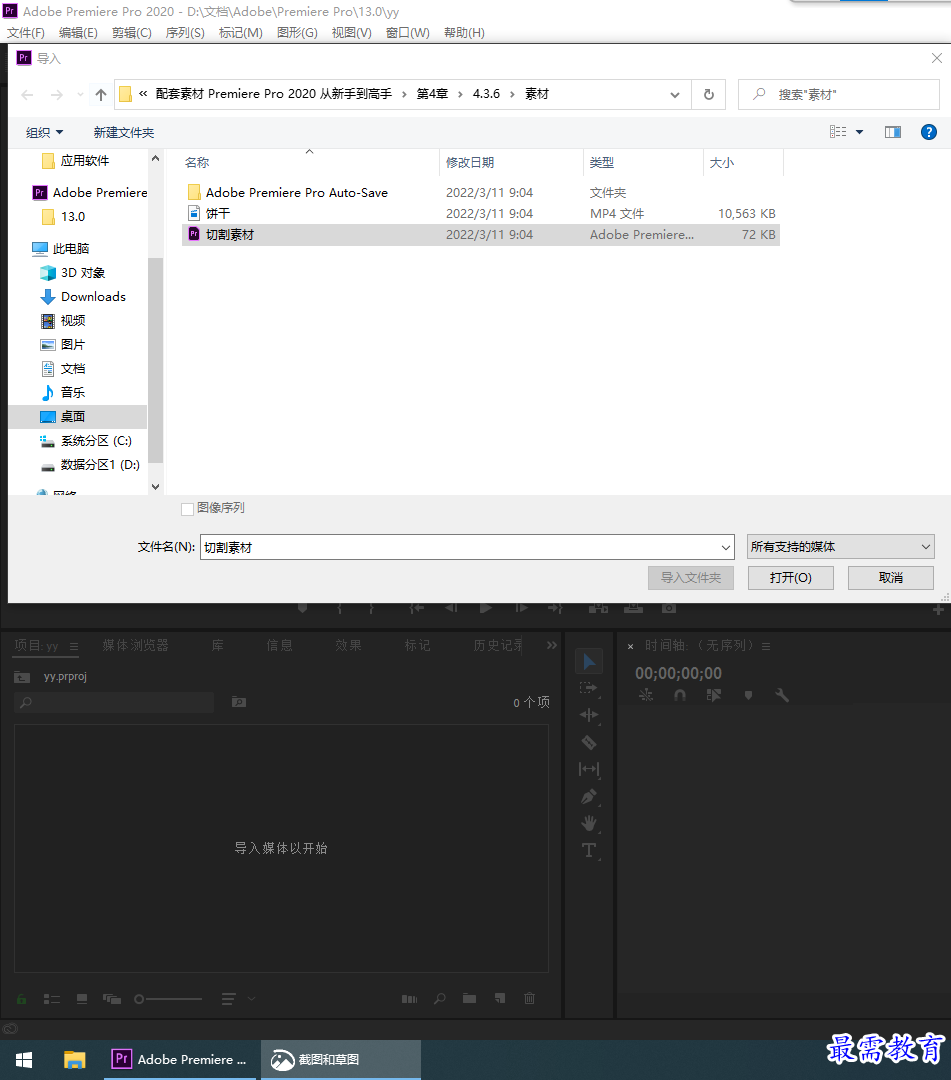Open the 所有支持的媒体 file type dropdown
Screen dimensions: 951x1080
point(841,547)
